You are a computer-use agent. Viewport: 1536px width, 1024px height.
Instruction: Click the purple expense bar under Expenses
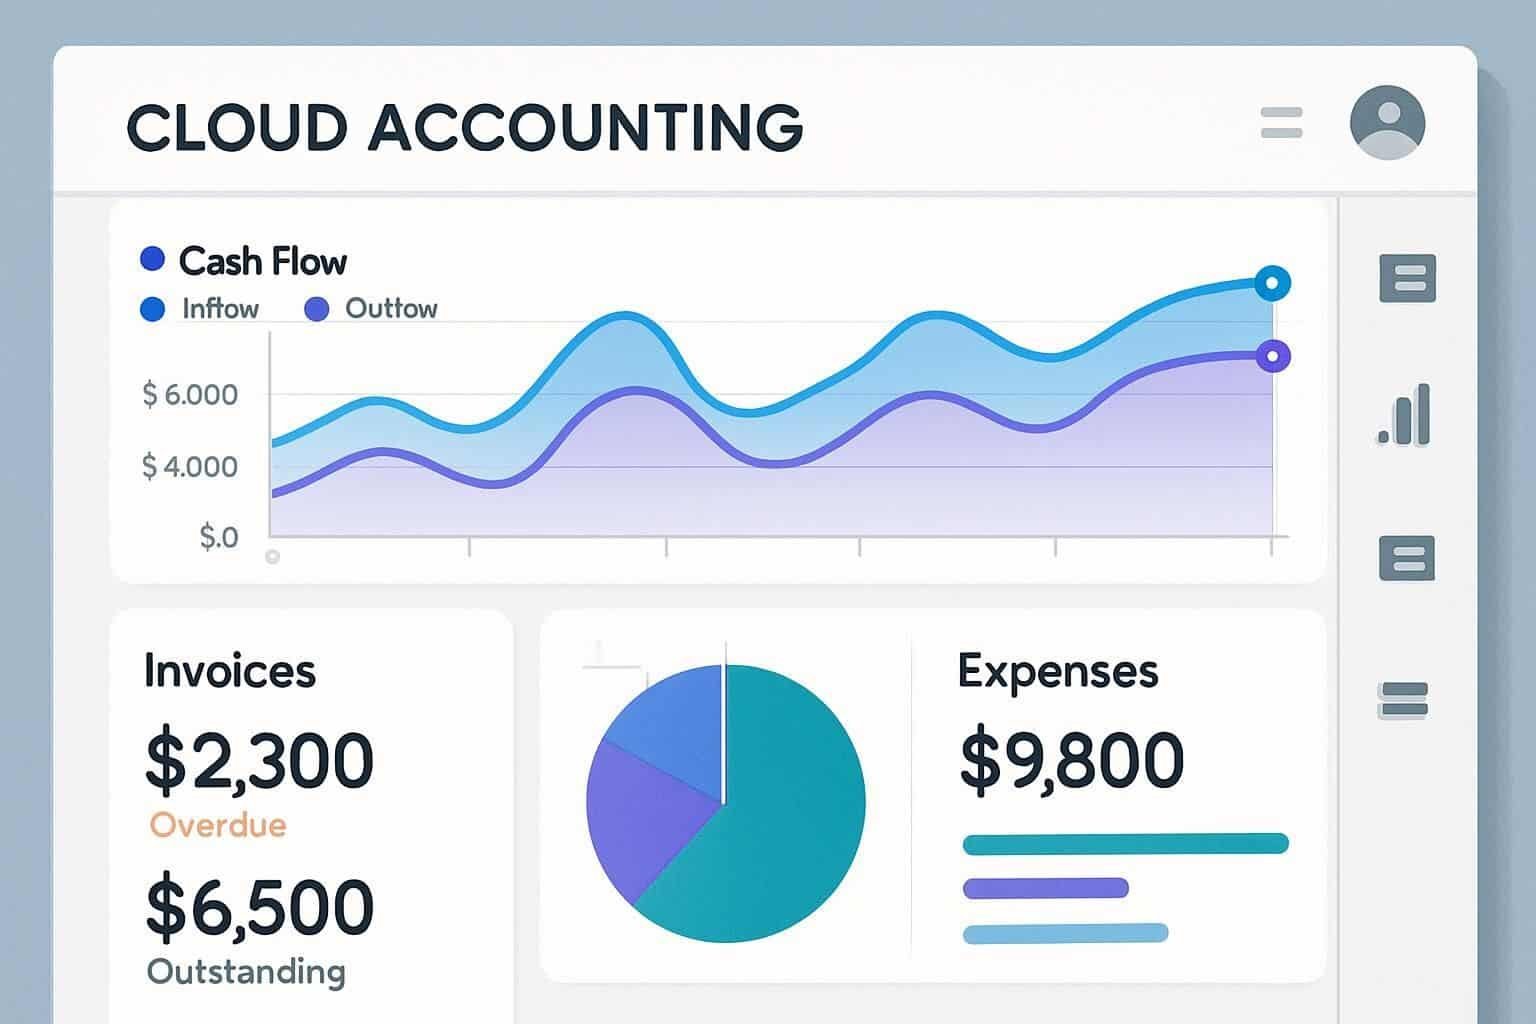tap(1045, 888)
